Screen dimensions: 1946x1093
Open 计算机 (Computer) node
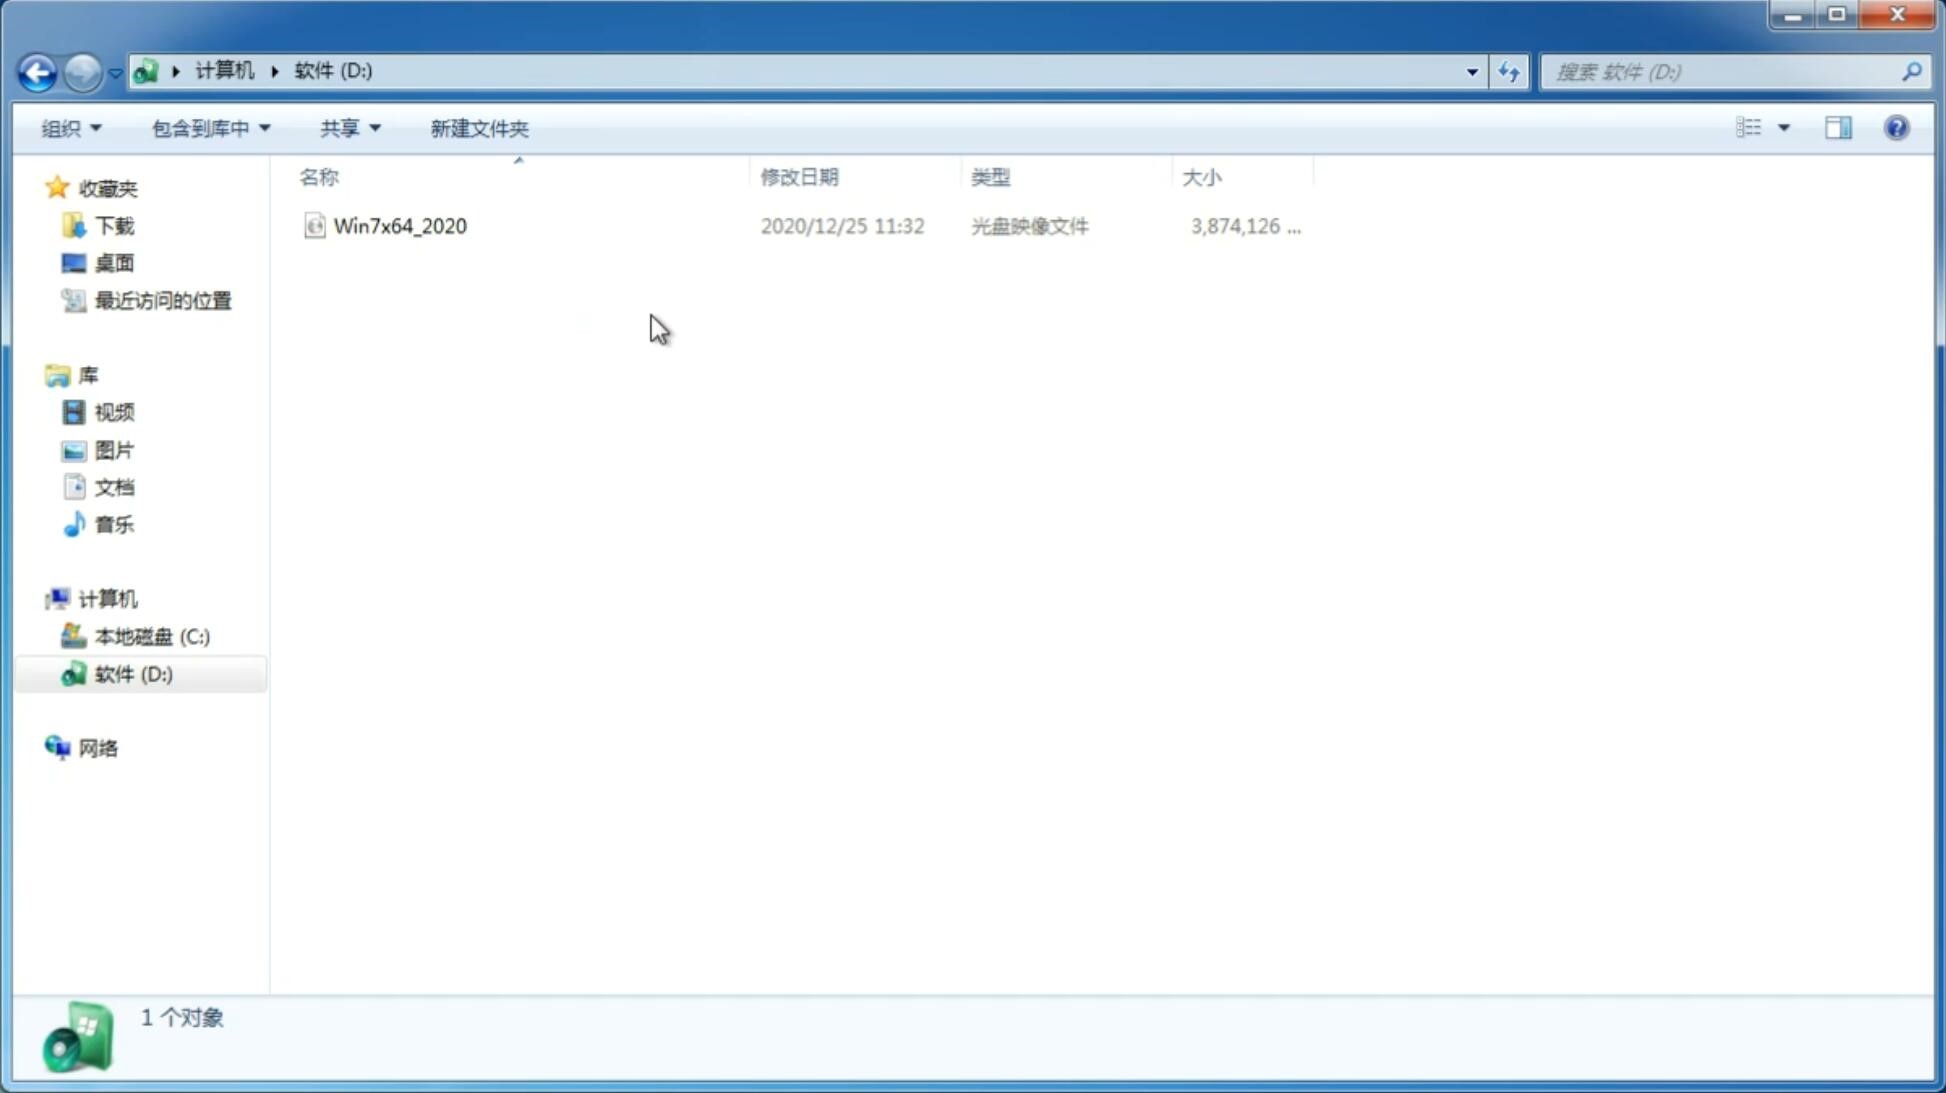point(107,597)
